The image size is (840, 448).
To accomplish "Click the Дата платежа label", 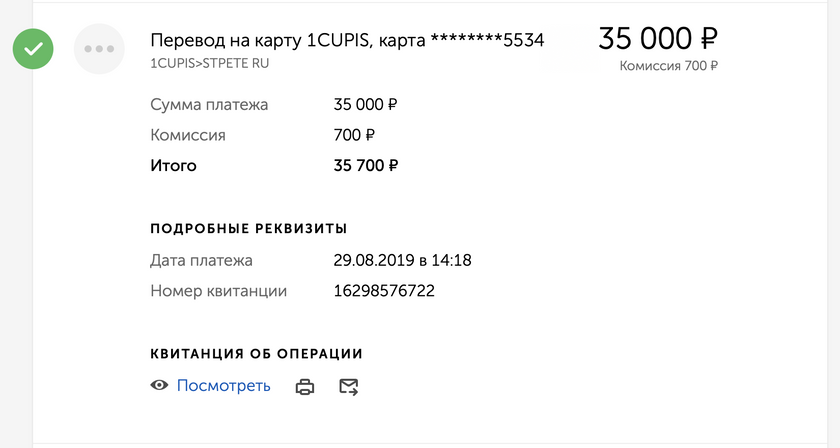I will [x=201, y=260].
